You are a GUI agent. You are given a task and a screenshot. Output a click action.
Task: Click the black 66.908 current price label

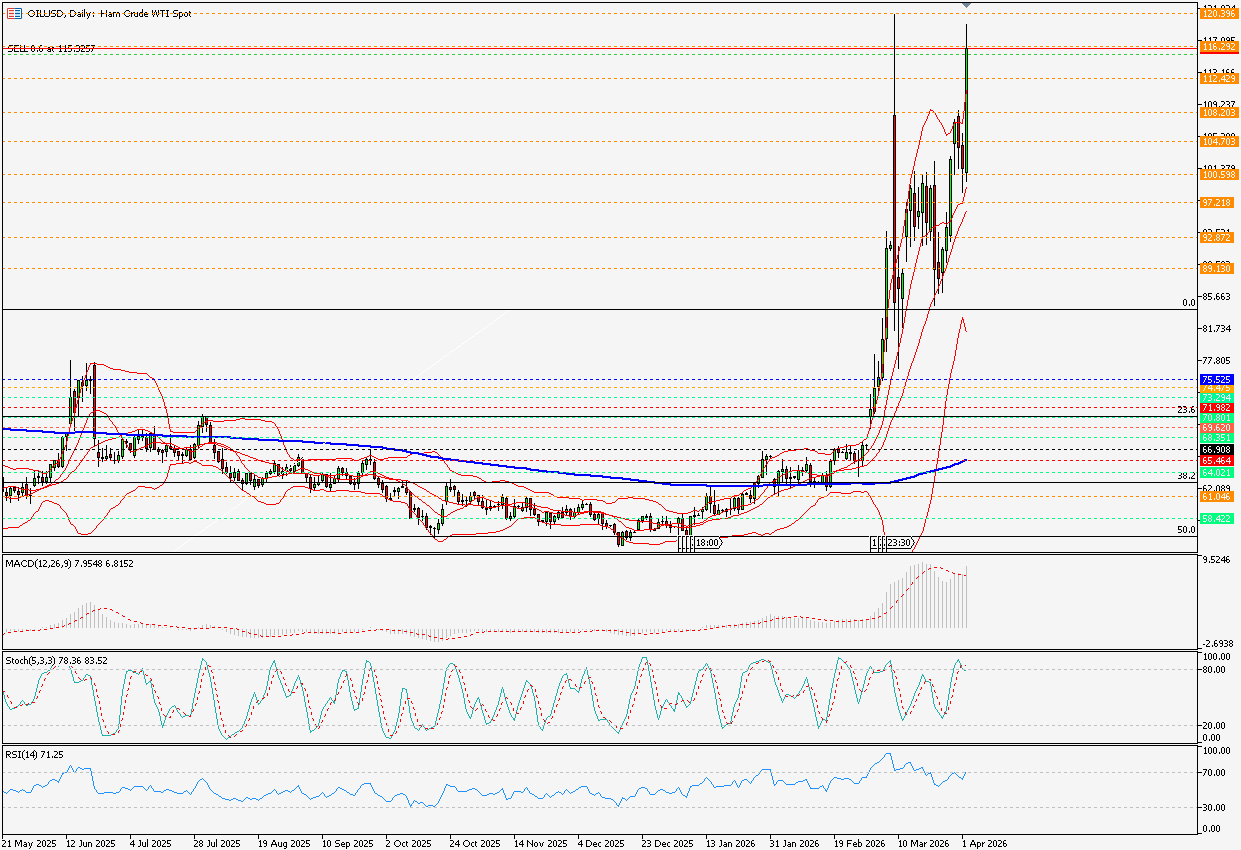(x=1216, y=451)
